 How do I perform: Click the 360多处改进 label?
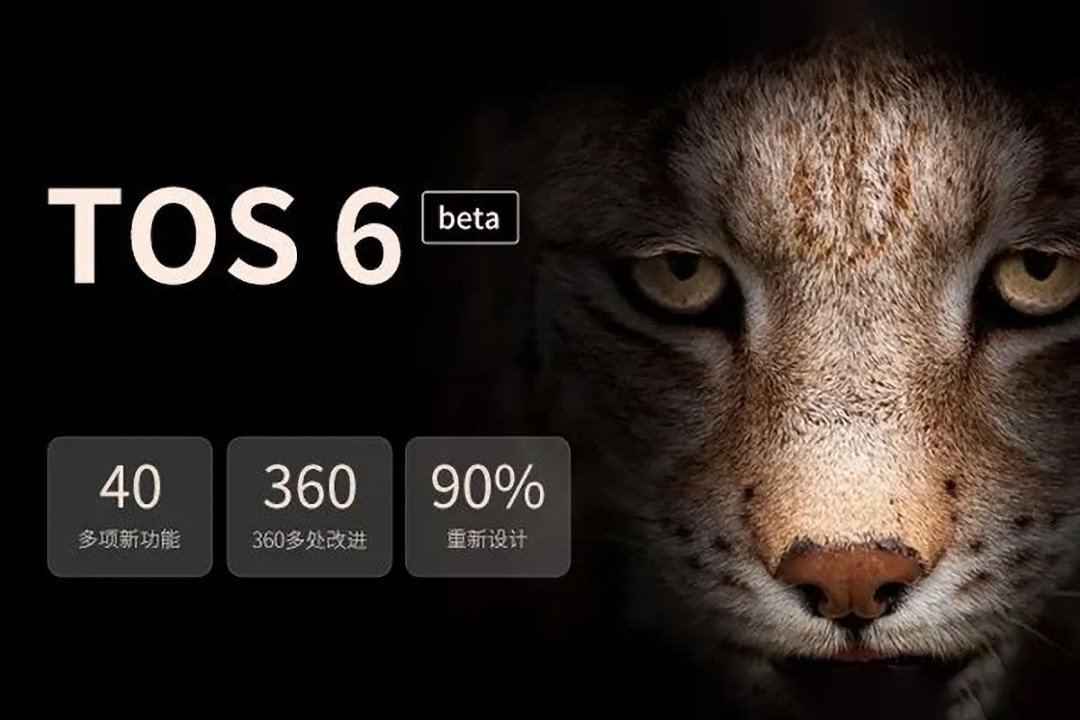[x=309, y=539]
